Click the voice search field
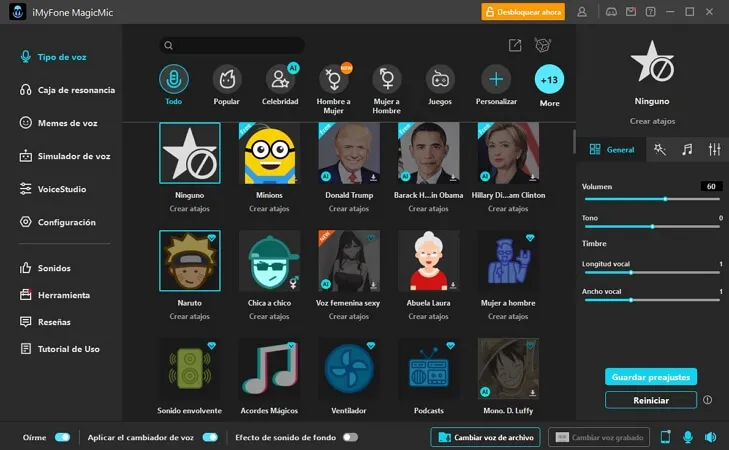This screenshot has height=450, width=729. (232, 45)
